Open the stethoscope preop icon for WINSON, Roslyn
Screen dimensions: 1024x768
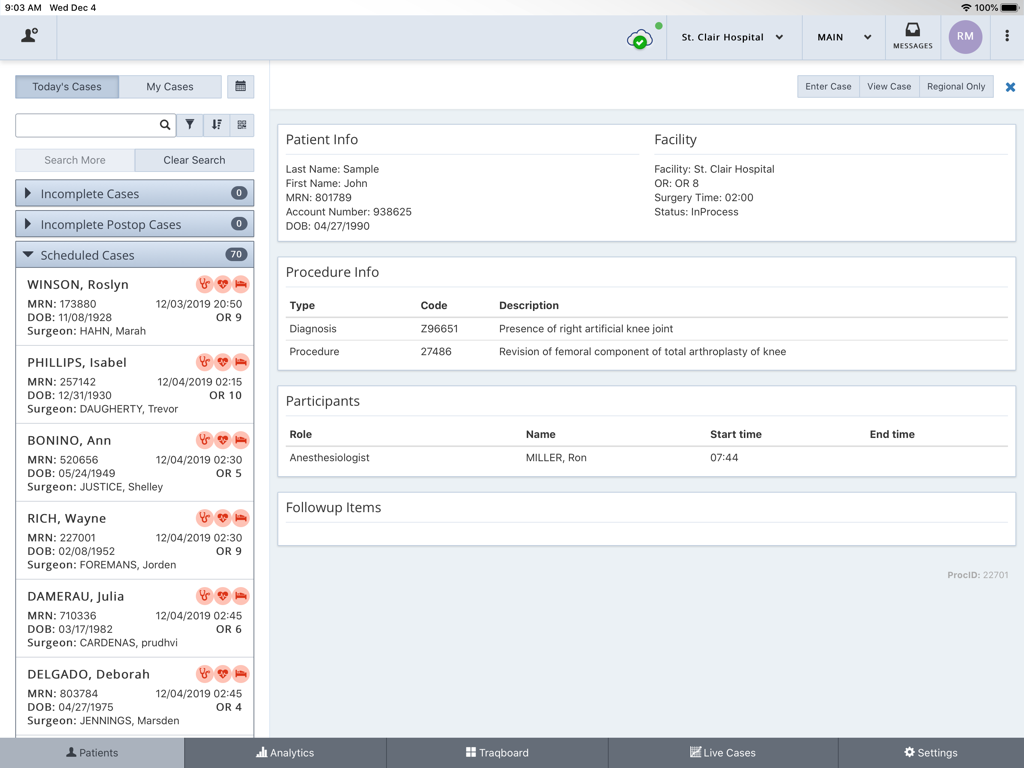205,284
